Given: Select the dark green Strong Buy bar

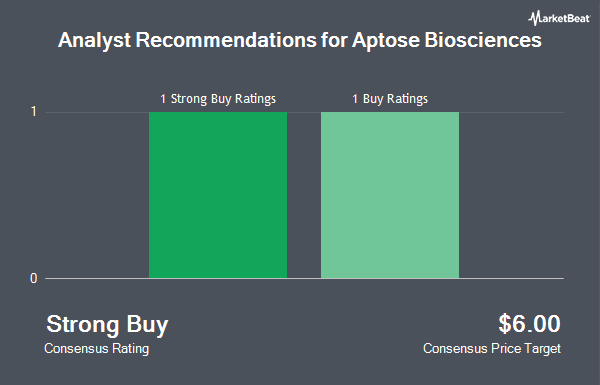Looking at the screenshot, I should pos(218,195).
